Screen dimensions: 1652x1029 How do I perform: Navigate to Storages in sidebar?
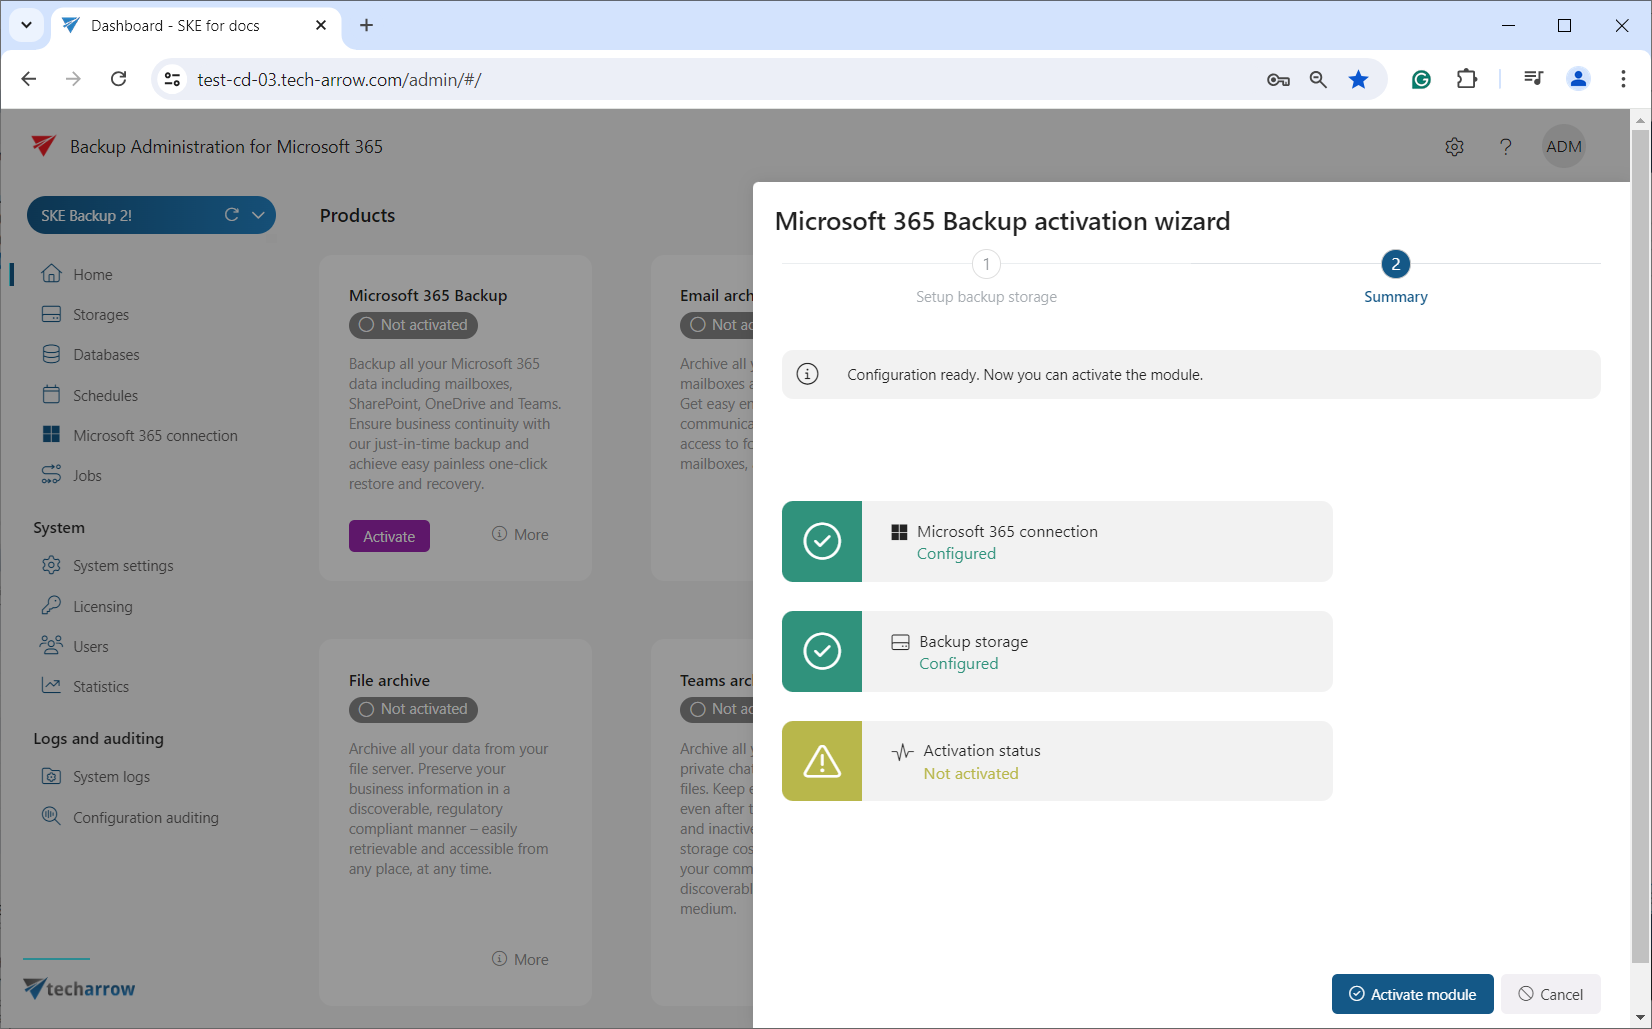pyautogui.click(x=100, y=315)
